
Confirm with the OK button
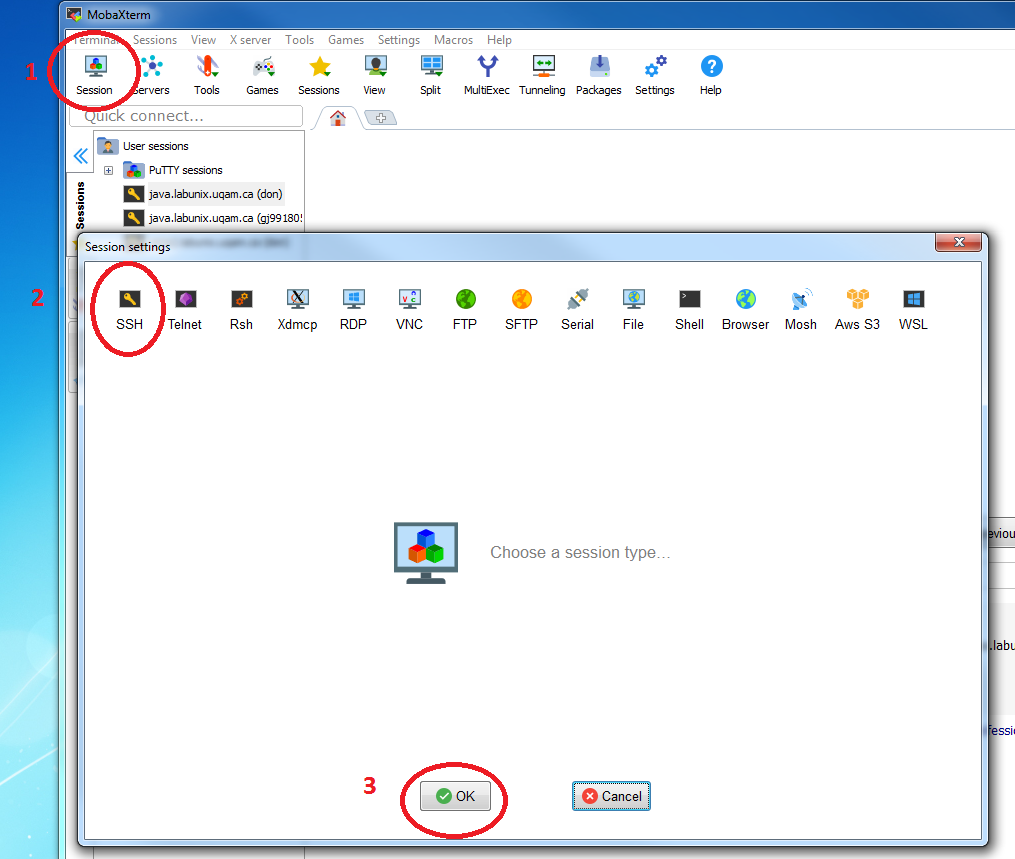[455, 796]
